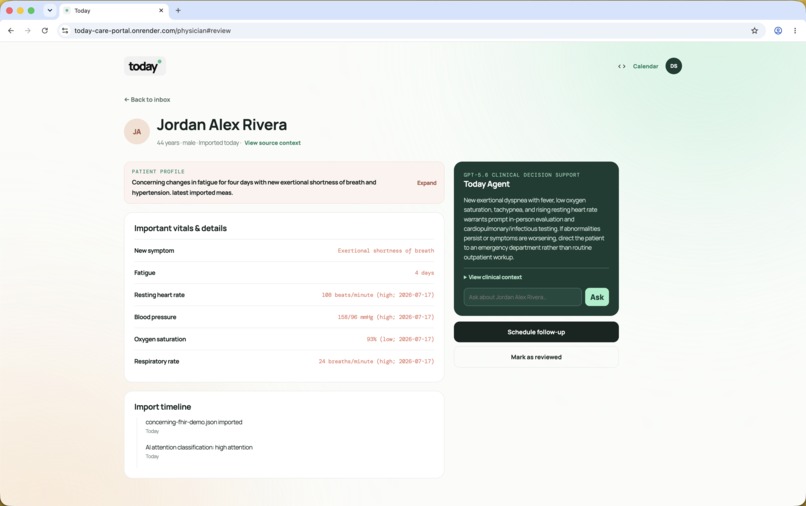The width and height of the screenshot is (806, 506).
Task: Click the Ask about Jordan Alex Rivera field
Action: [522, 297]
